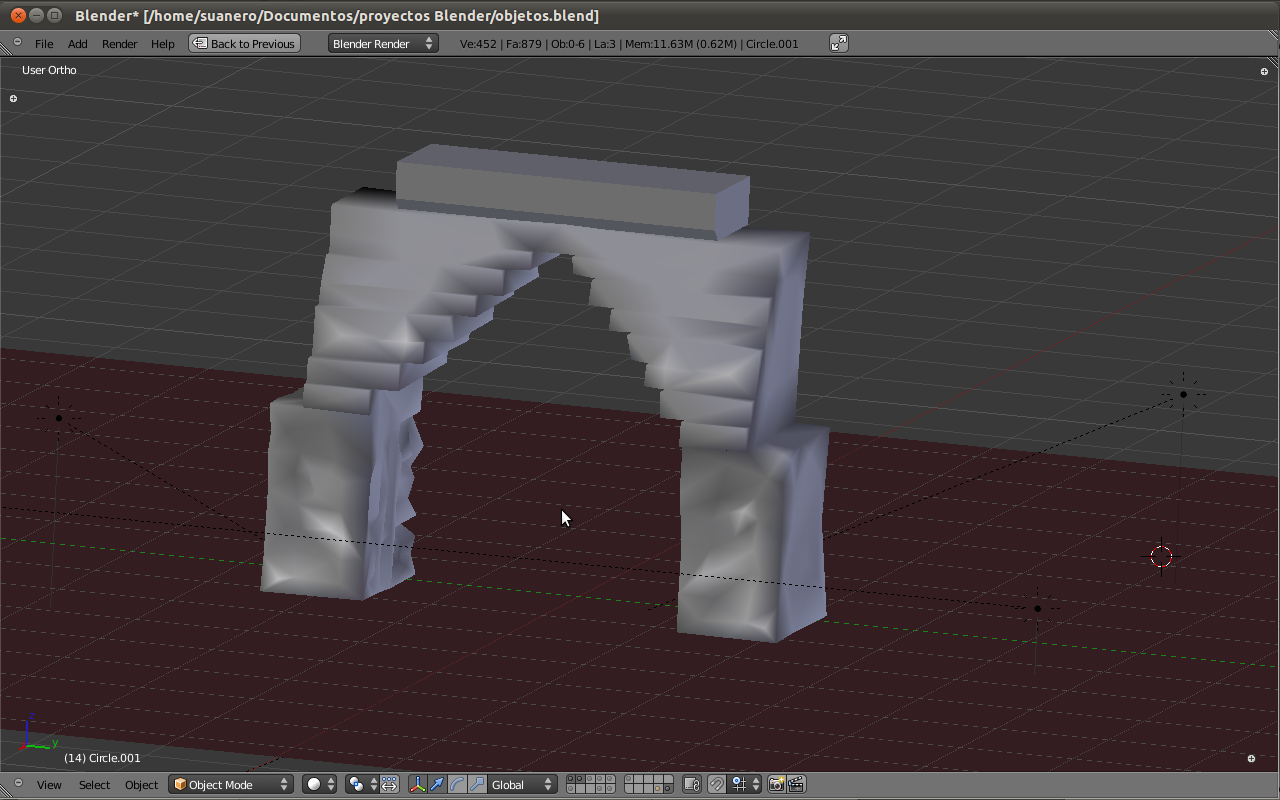1280x800 pixels.
Task: Click the OpenGL render animation clapperboard icon
Action: tap(796, 785)
